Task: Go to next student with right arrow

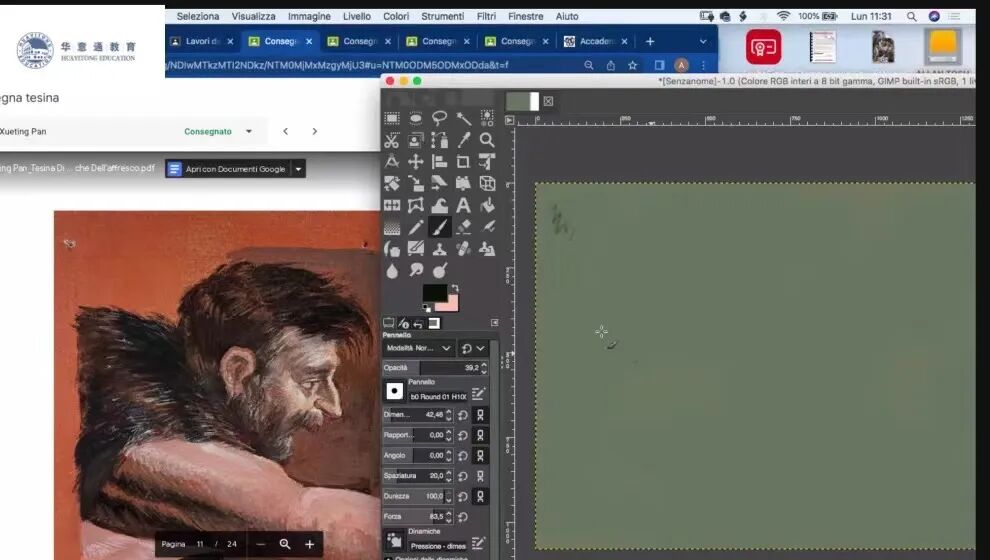Action: (314, 131)
